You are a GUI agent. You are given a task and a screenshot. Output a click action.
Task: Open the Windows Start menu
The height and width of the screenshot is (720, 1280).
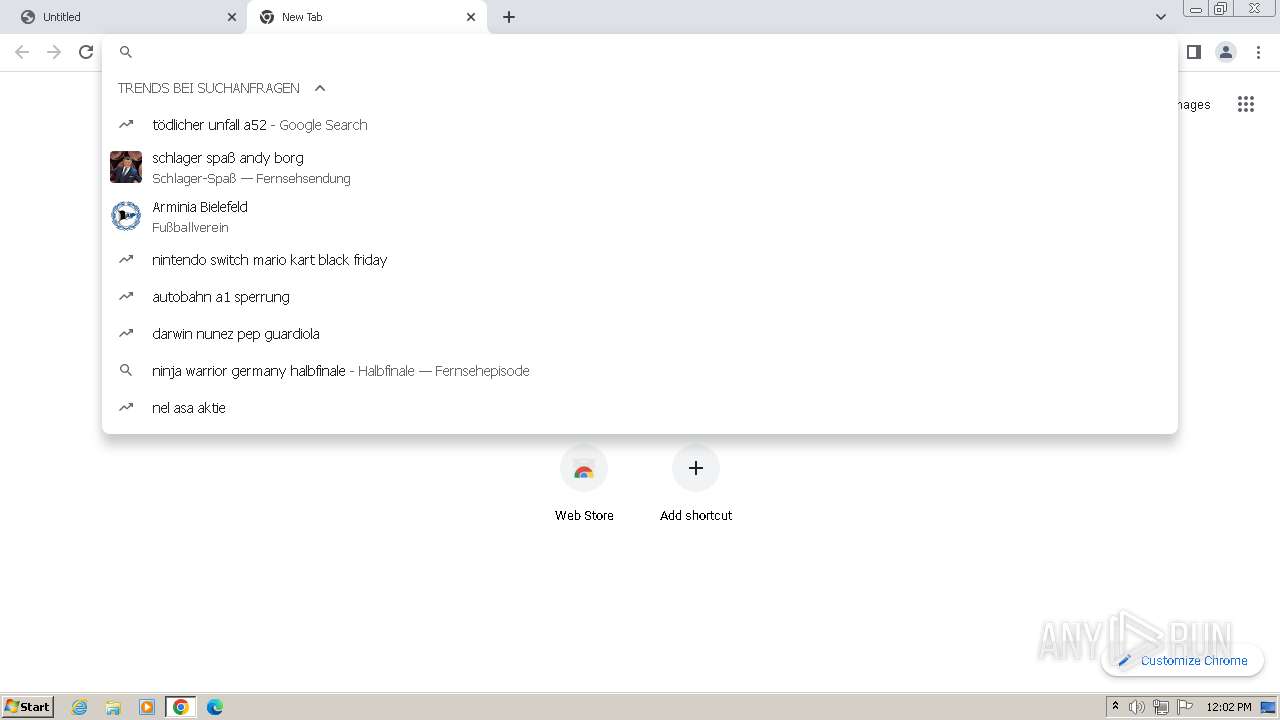tap(28, 706)
